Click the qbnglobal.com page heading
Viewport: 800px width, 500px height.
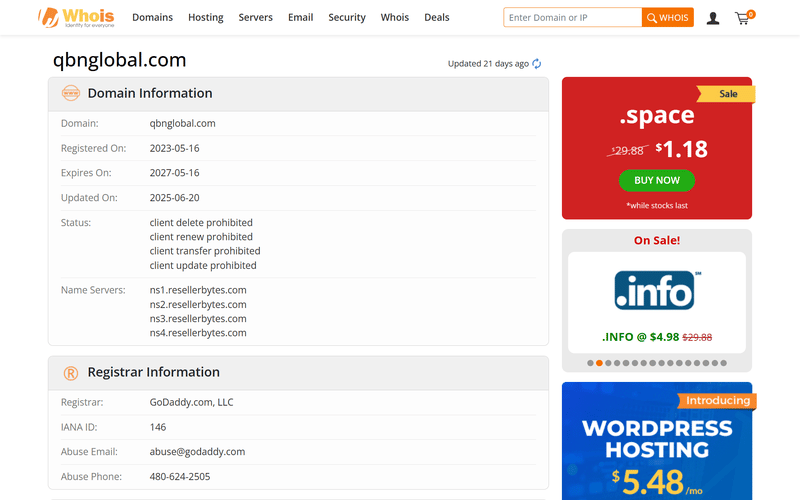[119, 60]
